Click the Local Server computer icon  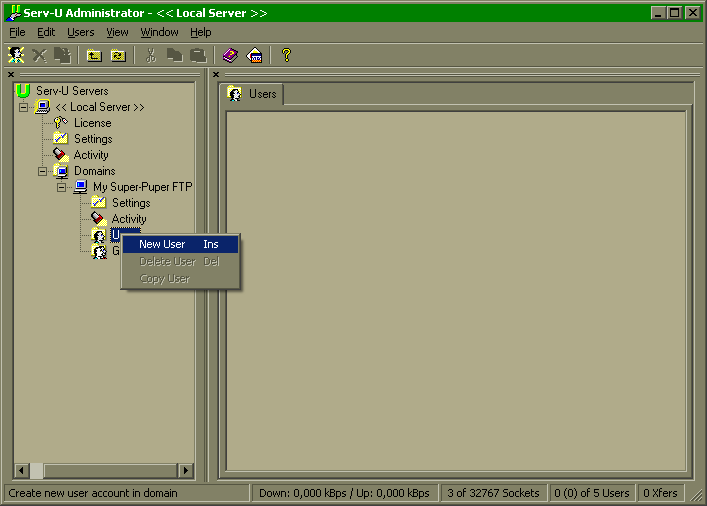pos(42,107)
